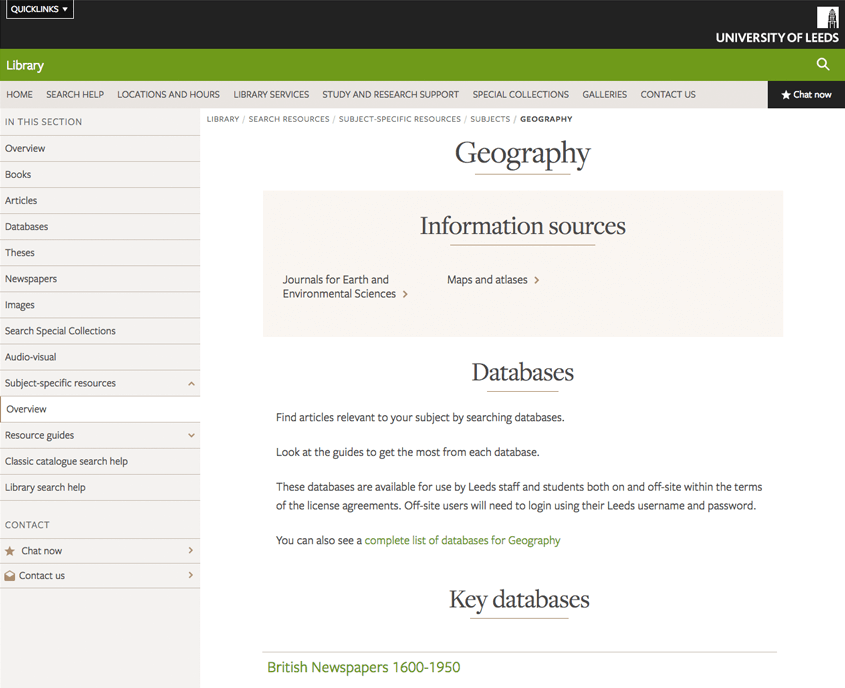
Task: Click the Library title in green bar
Action: click(25, 65)
